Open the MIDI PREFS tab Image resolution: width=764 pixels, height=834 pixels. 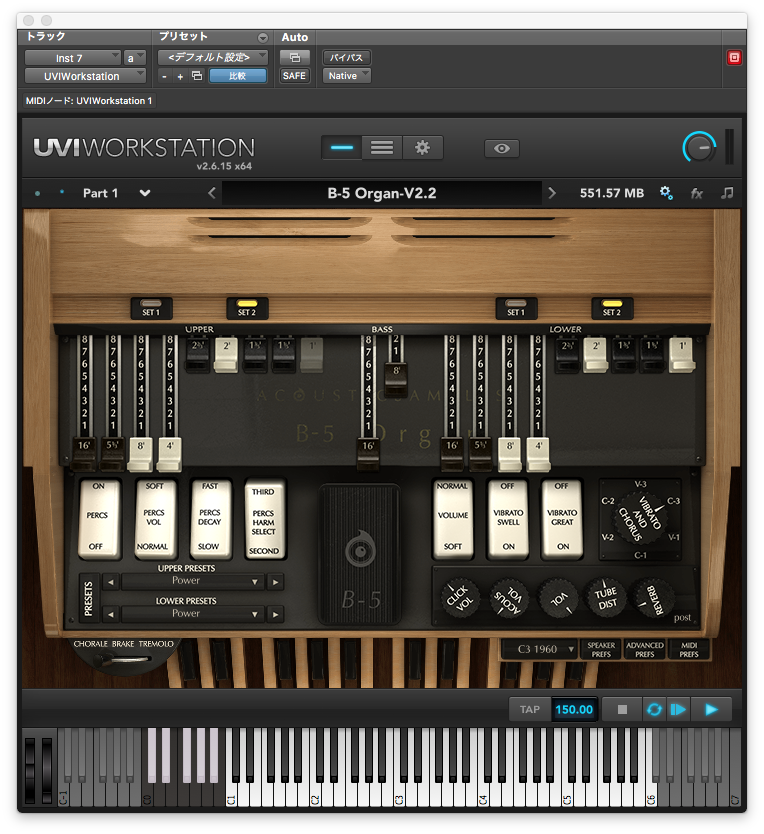click(x=688, y=649)
